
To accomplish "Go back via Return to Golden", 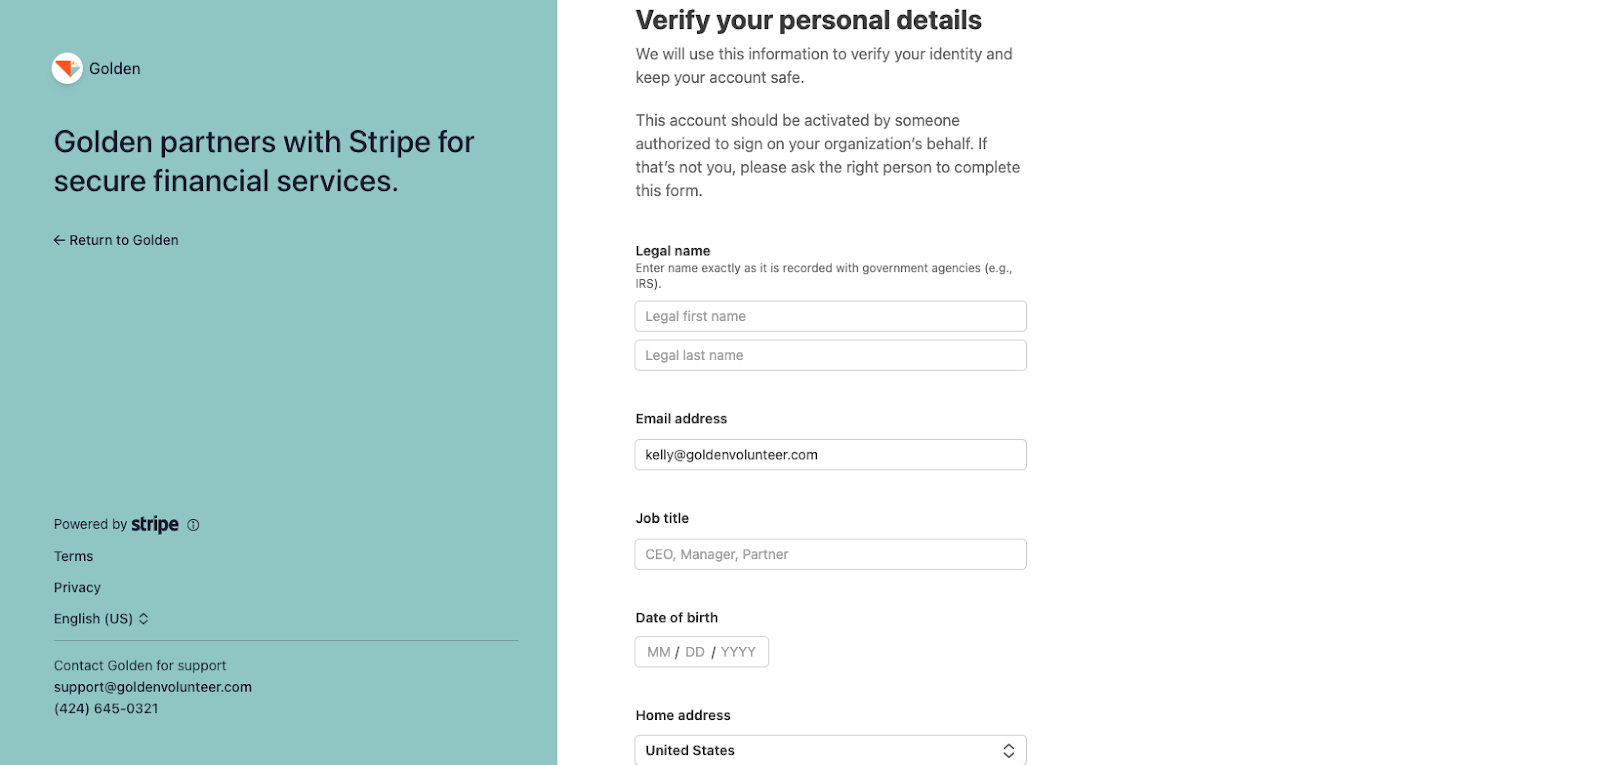I will [x=116, y=240].
